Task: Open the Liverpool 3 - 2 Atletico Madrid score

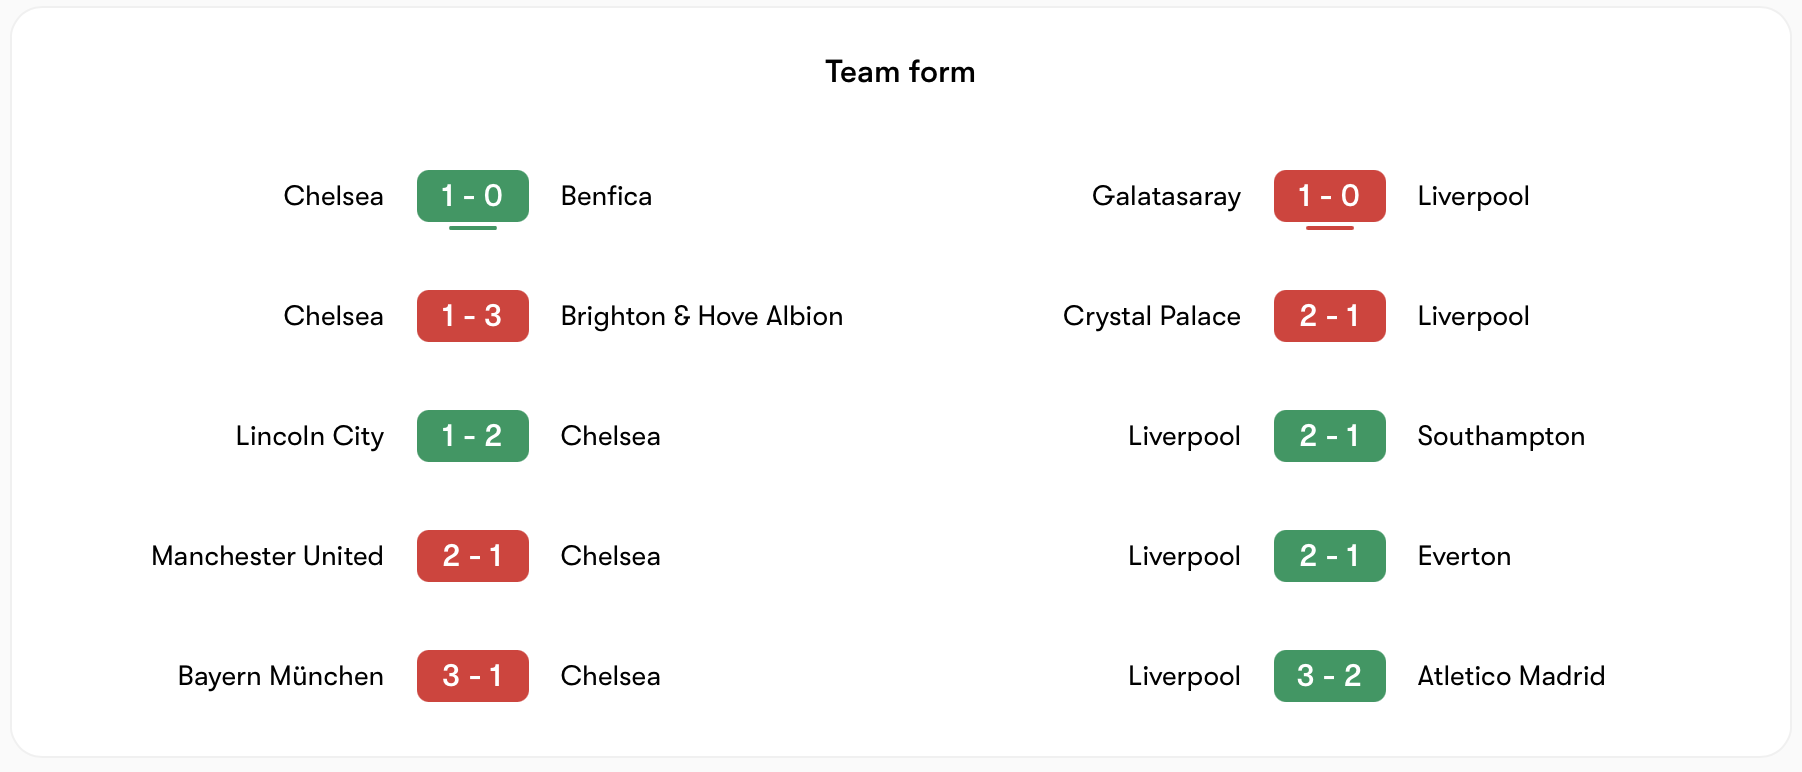Action: coord(1329,676)
